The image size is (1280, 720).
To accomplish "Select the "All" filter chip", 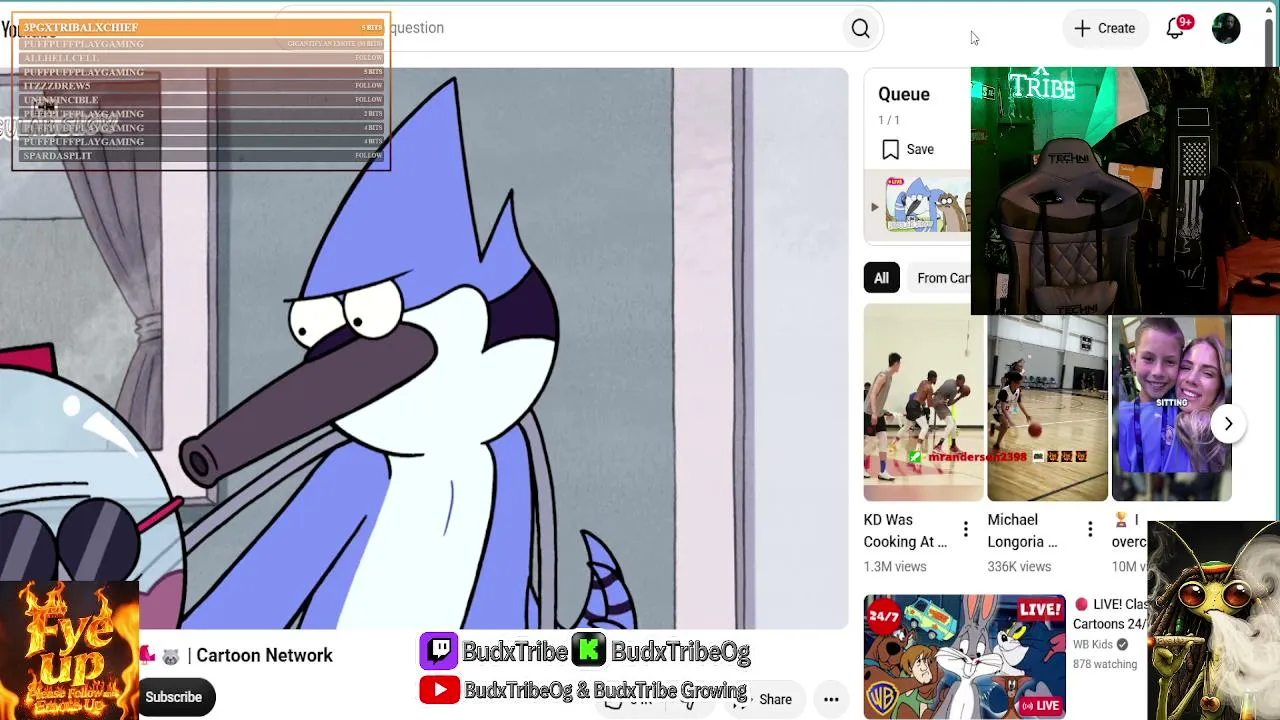I will click(881, 278).
